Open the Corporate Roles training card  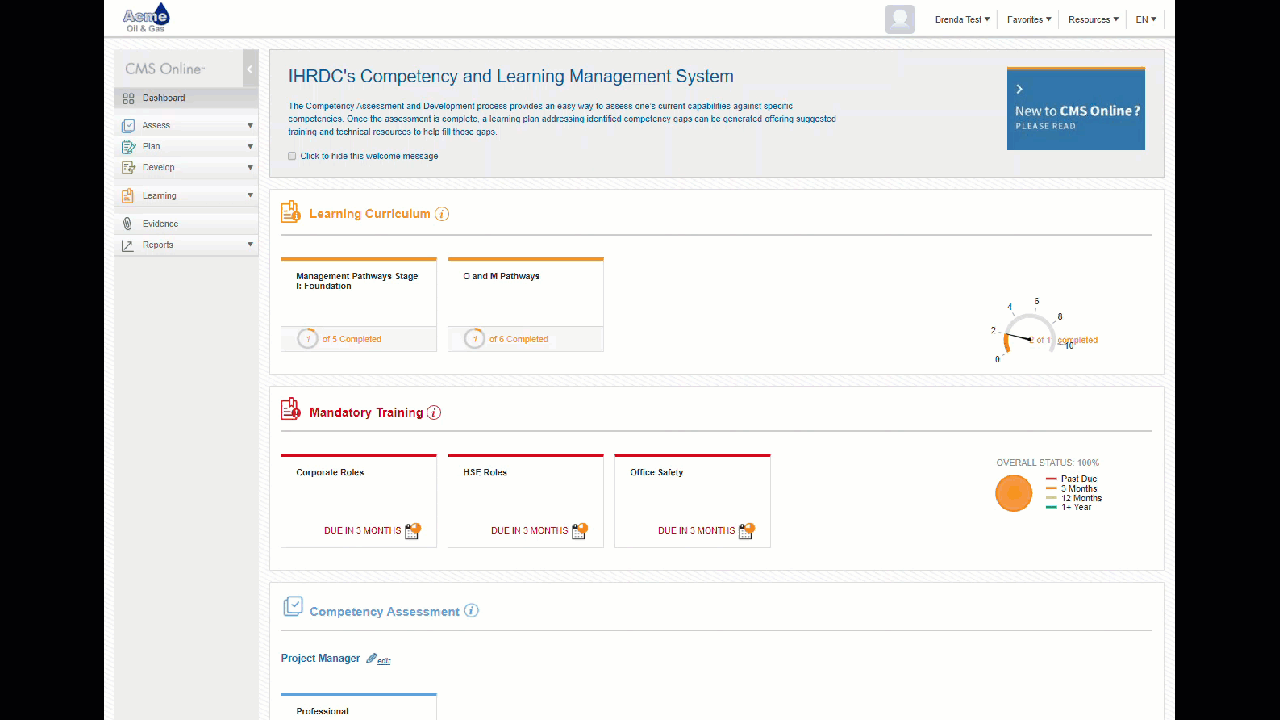pyautogui.click(x=359, y=501)
